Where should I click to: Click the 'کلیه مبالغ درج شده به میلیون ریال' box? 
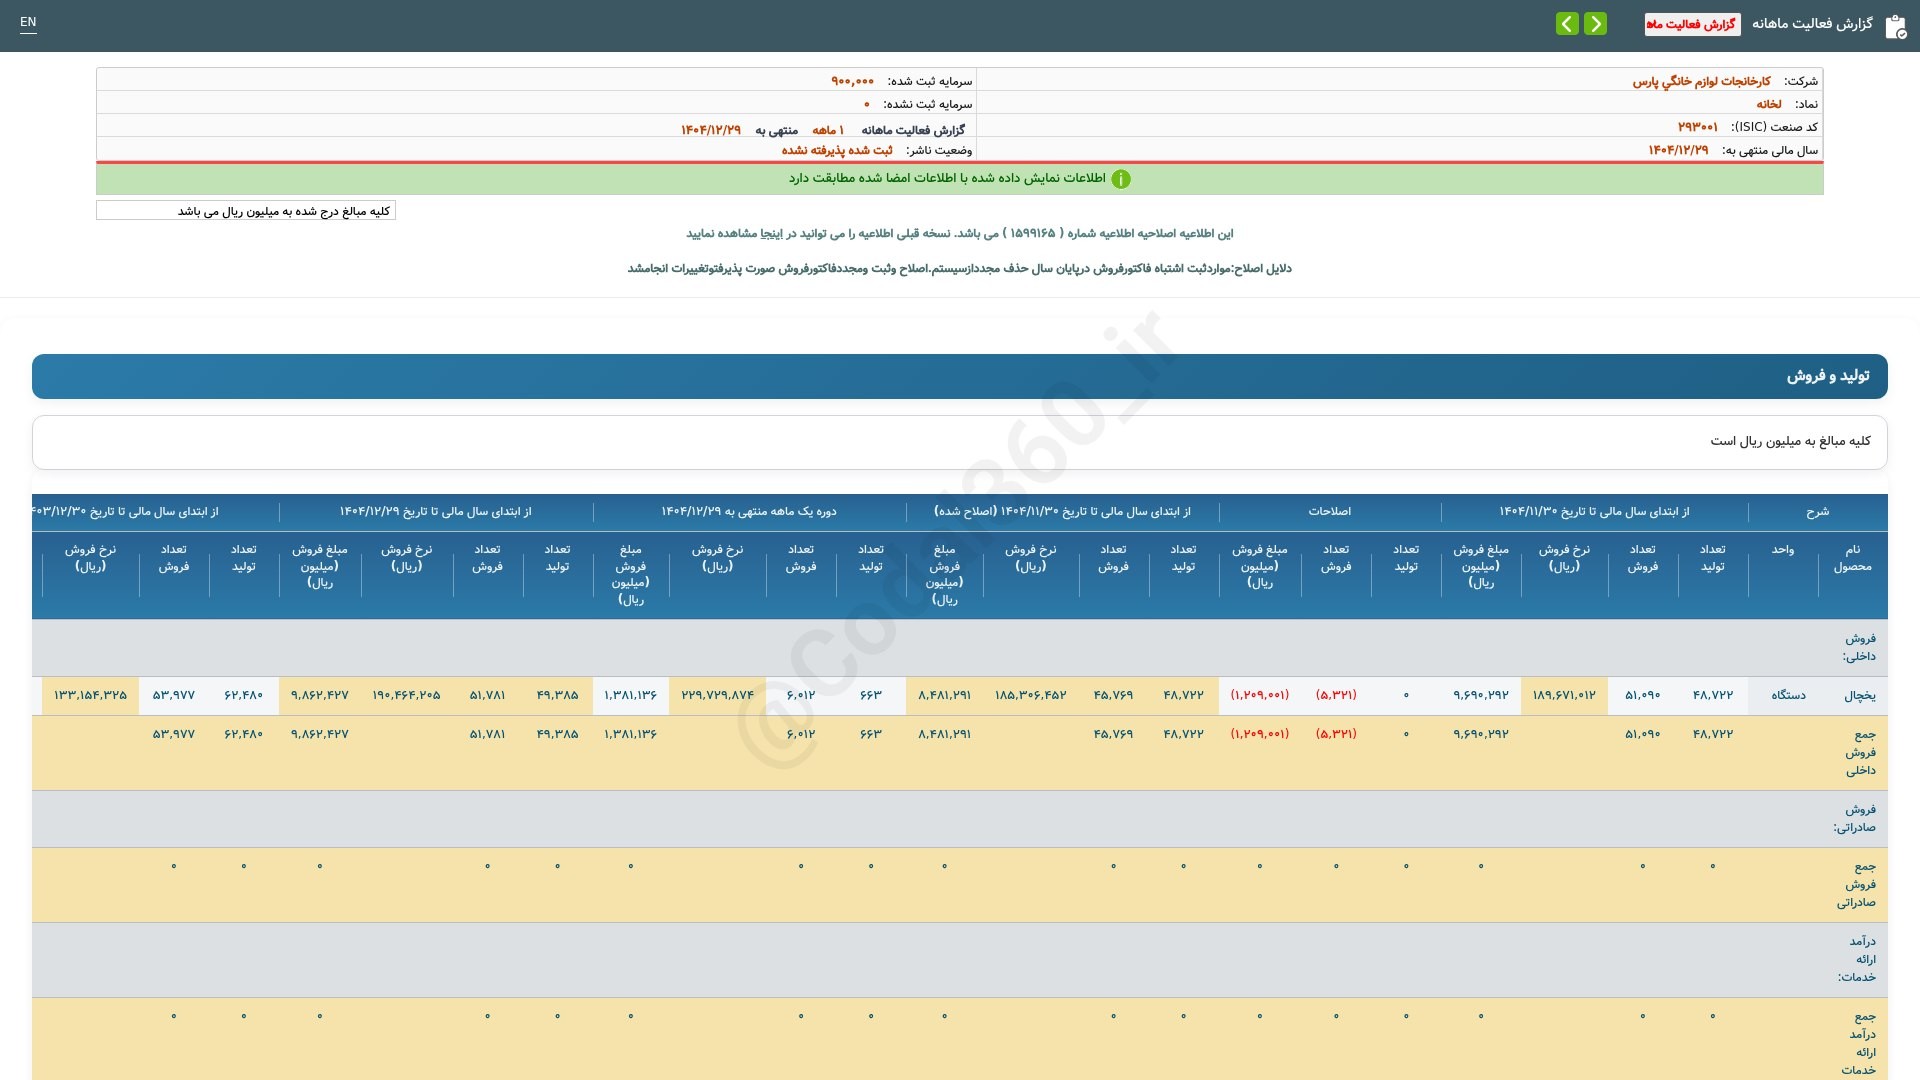246,210
